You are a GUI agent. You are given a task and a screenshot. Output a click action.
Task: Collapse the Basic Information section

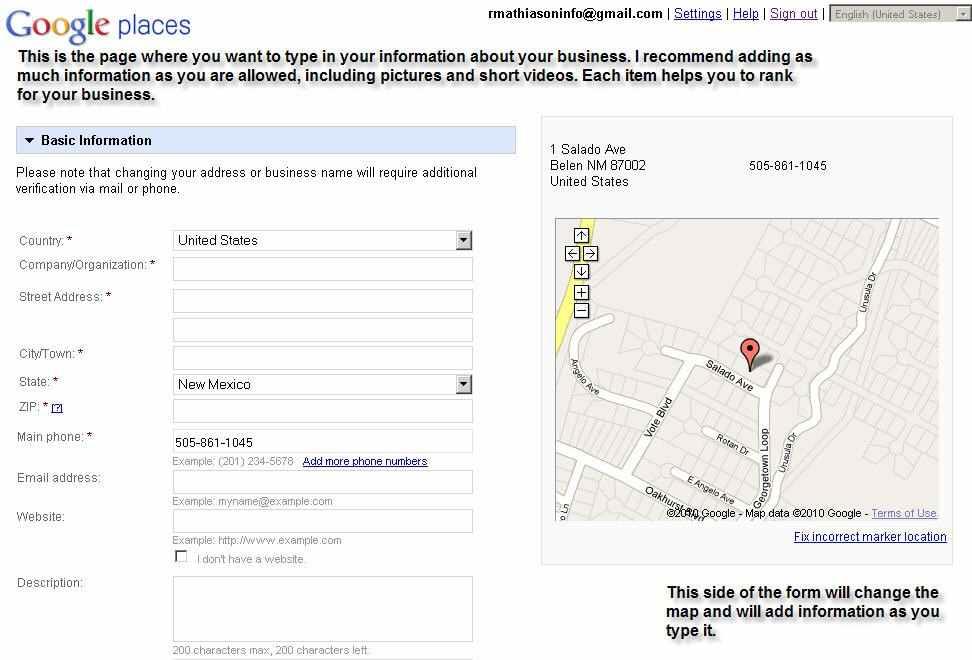point(30,141)
